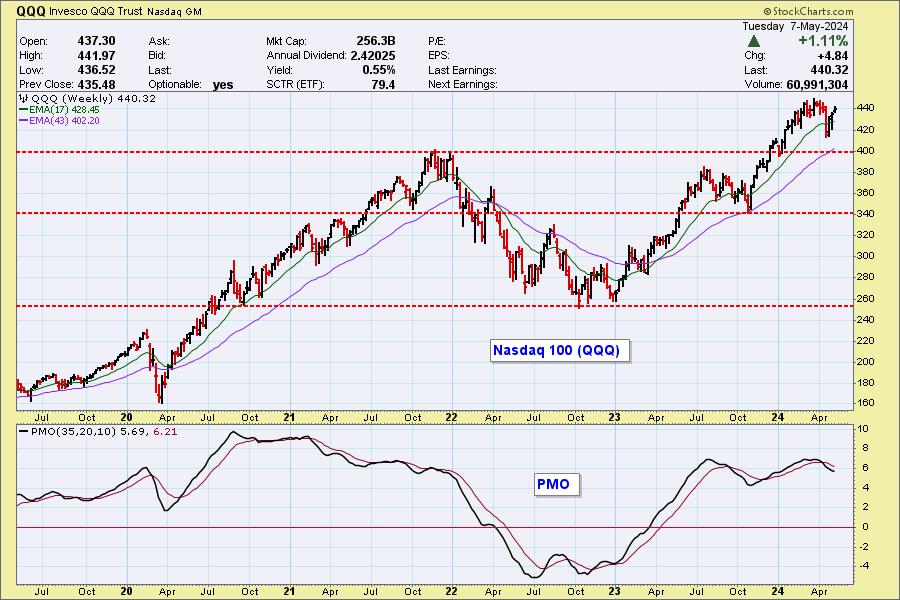Click the 440 price axis label
The image size is (900, 600).
tap(866, 108)
